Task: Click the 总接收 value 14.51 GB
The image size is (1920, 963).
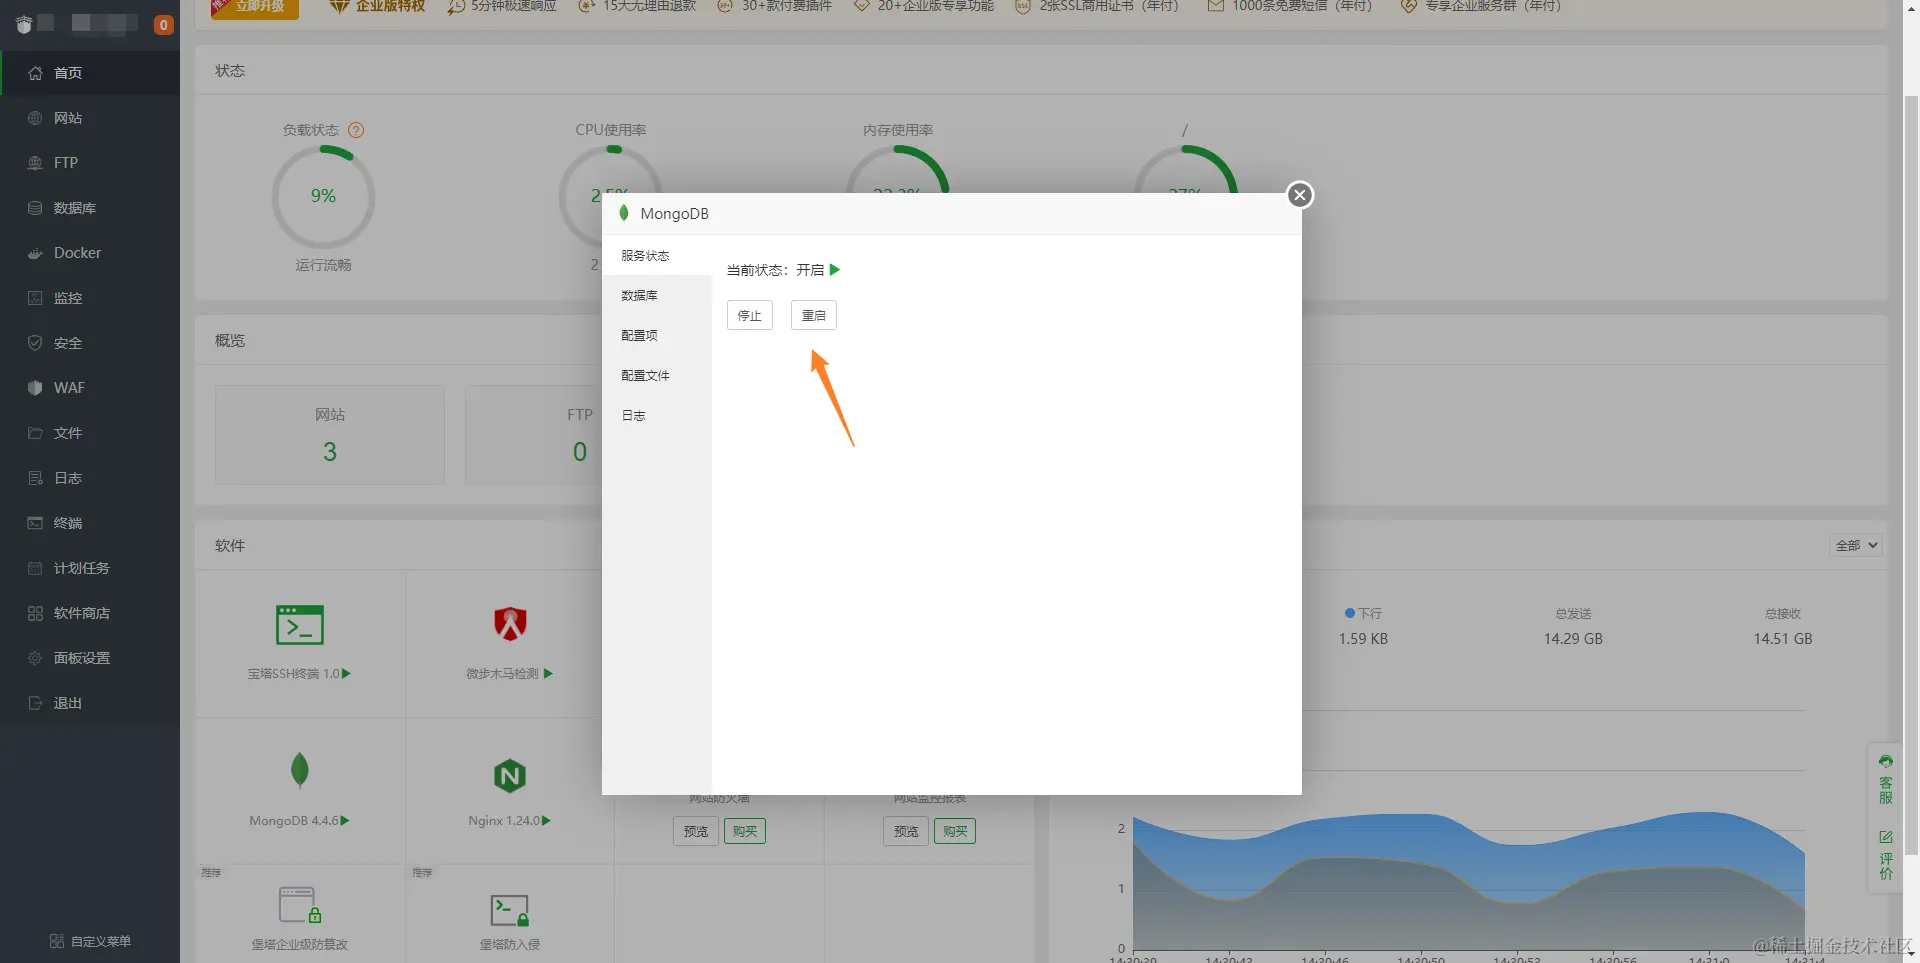Action: [x=1783, y=639]
